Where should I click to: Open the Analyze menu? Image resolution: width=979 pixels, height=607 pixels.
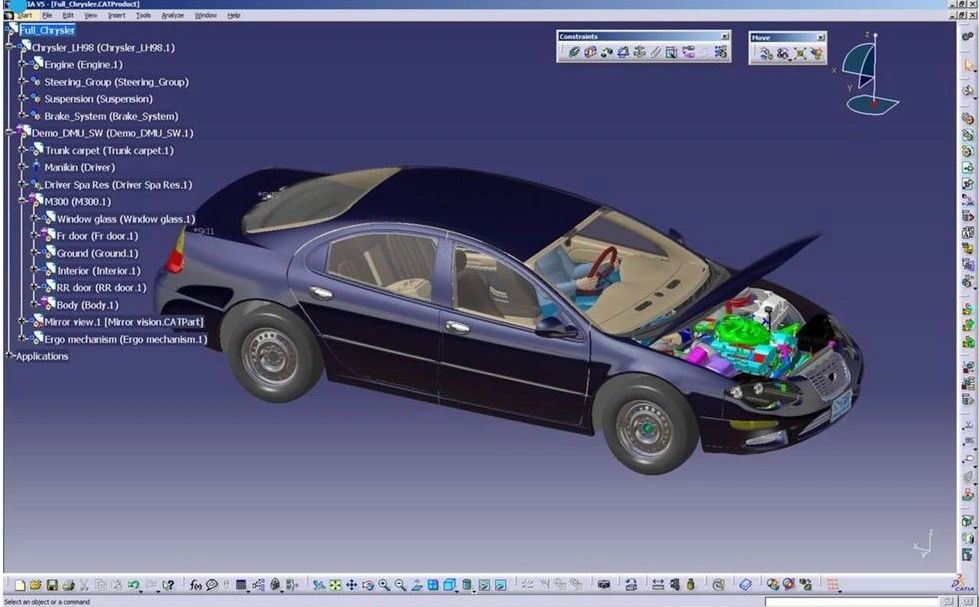[173, 15]
